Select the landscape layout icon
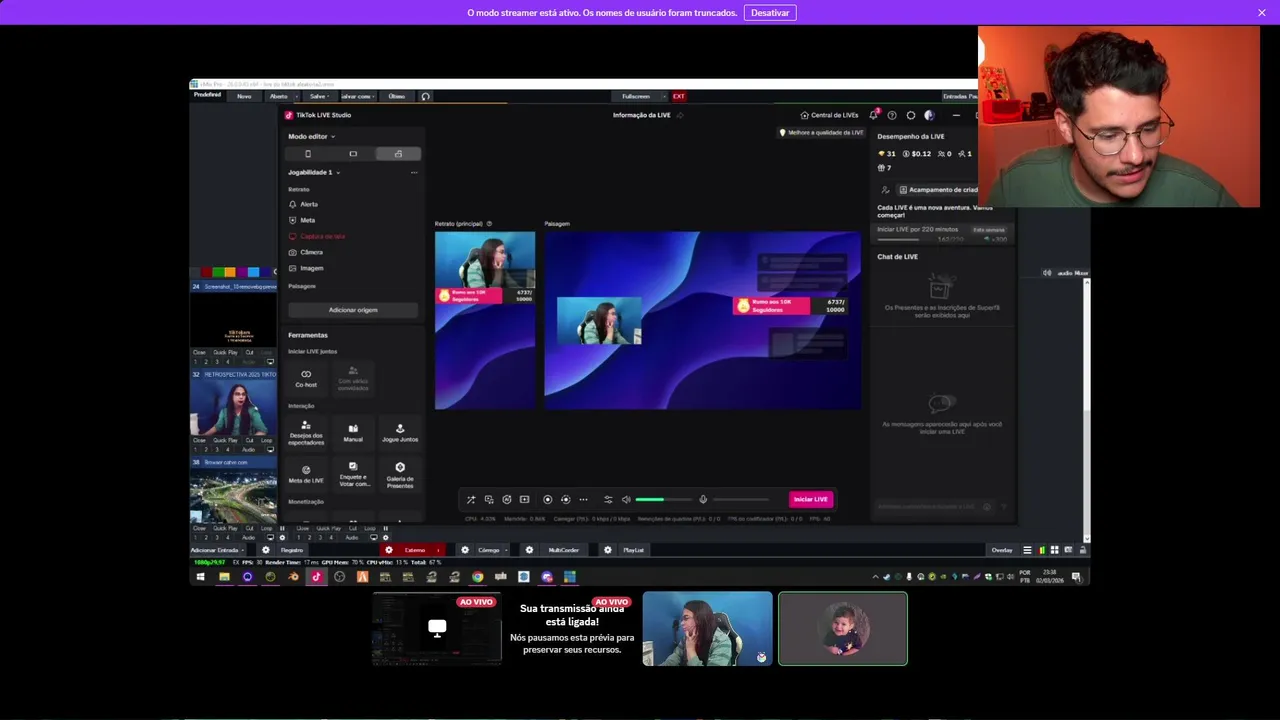 coord(353,154)
